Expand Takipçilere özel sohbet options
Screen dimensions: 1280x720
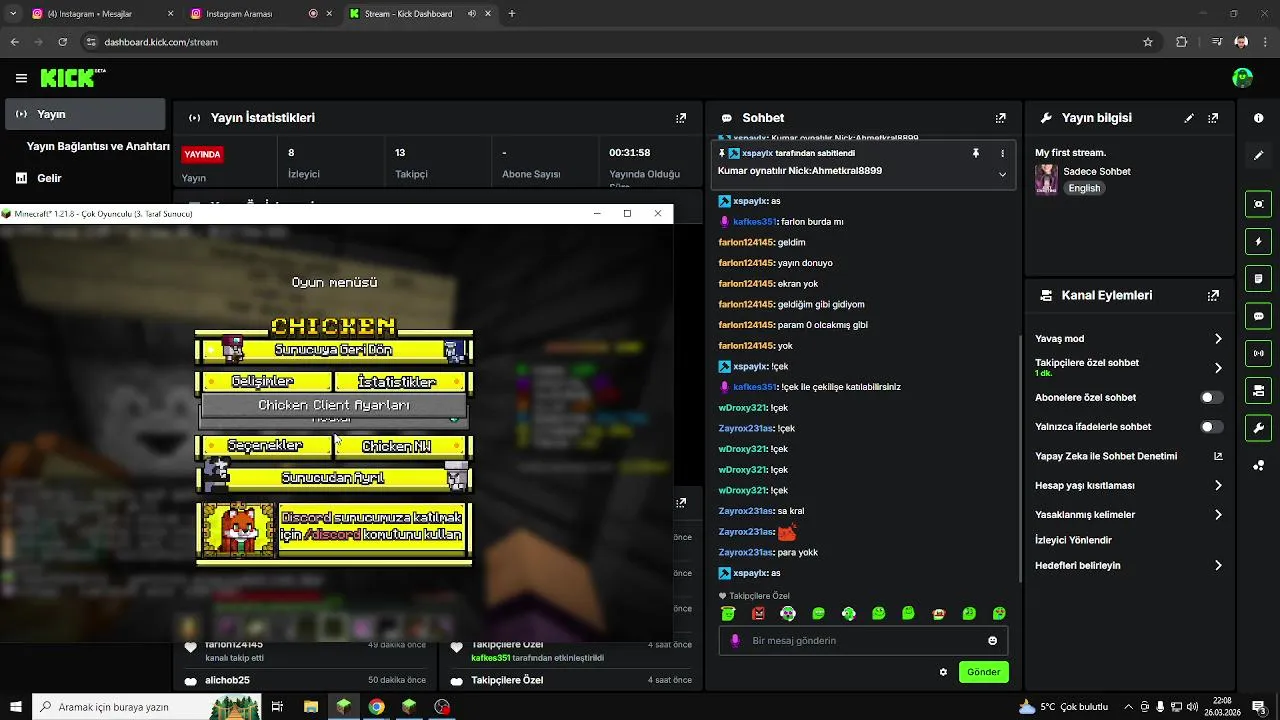click(x=1217, y=368)
